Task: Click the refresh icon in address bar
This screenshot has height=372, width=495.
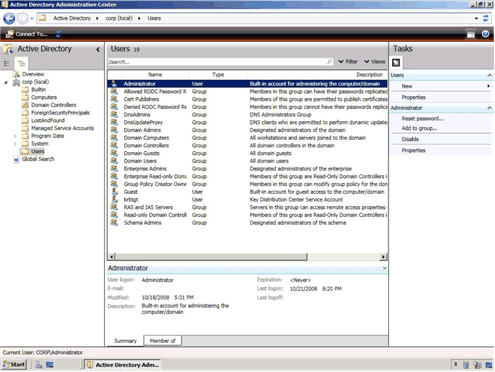Action: click(x=486, y=18)
